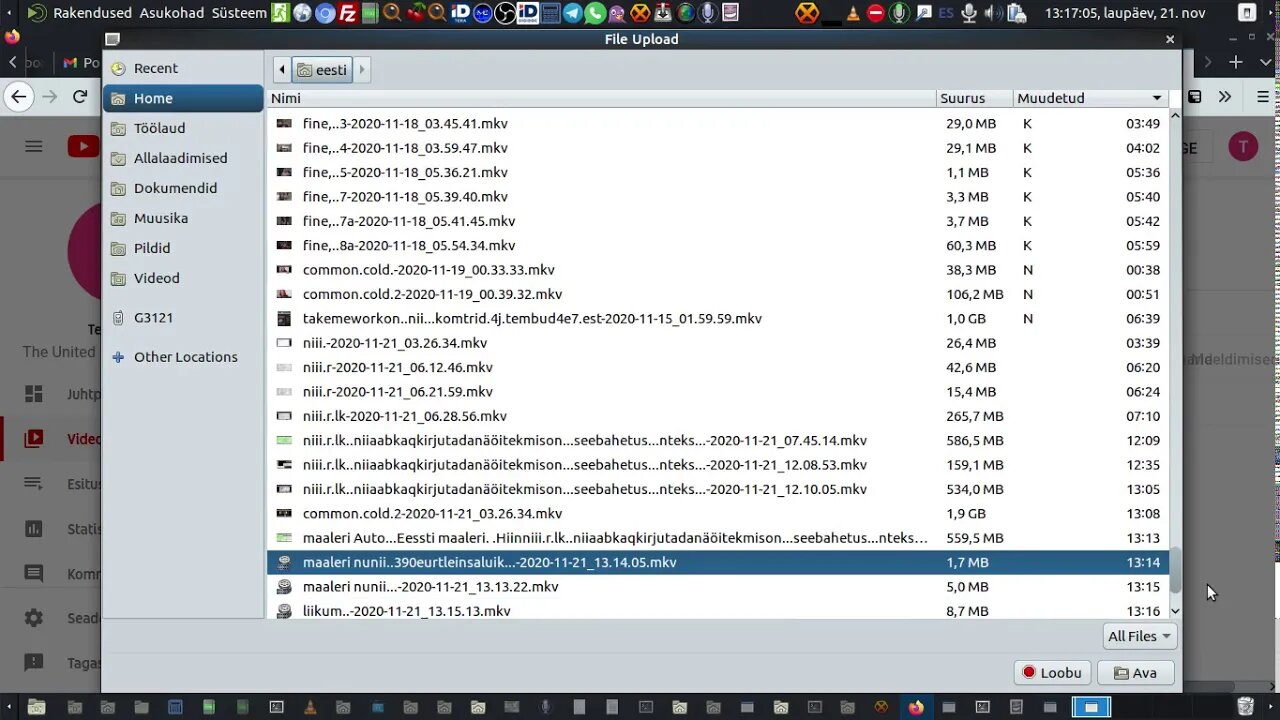The height and width of the screenshot is (720, 1280).
Task: Launch FileZilla from the top panel
Action: 348,13
